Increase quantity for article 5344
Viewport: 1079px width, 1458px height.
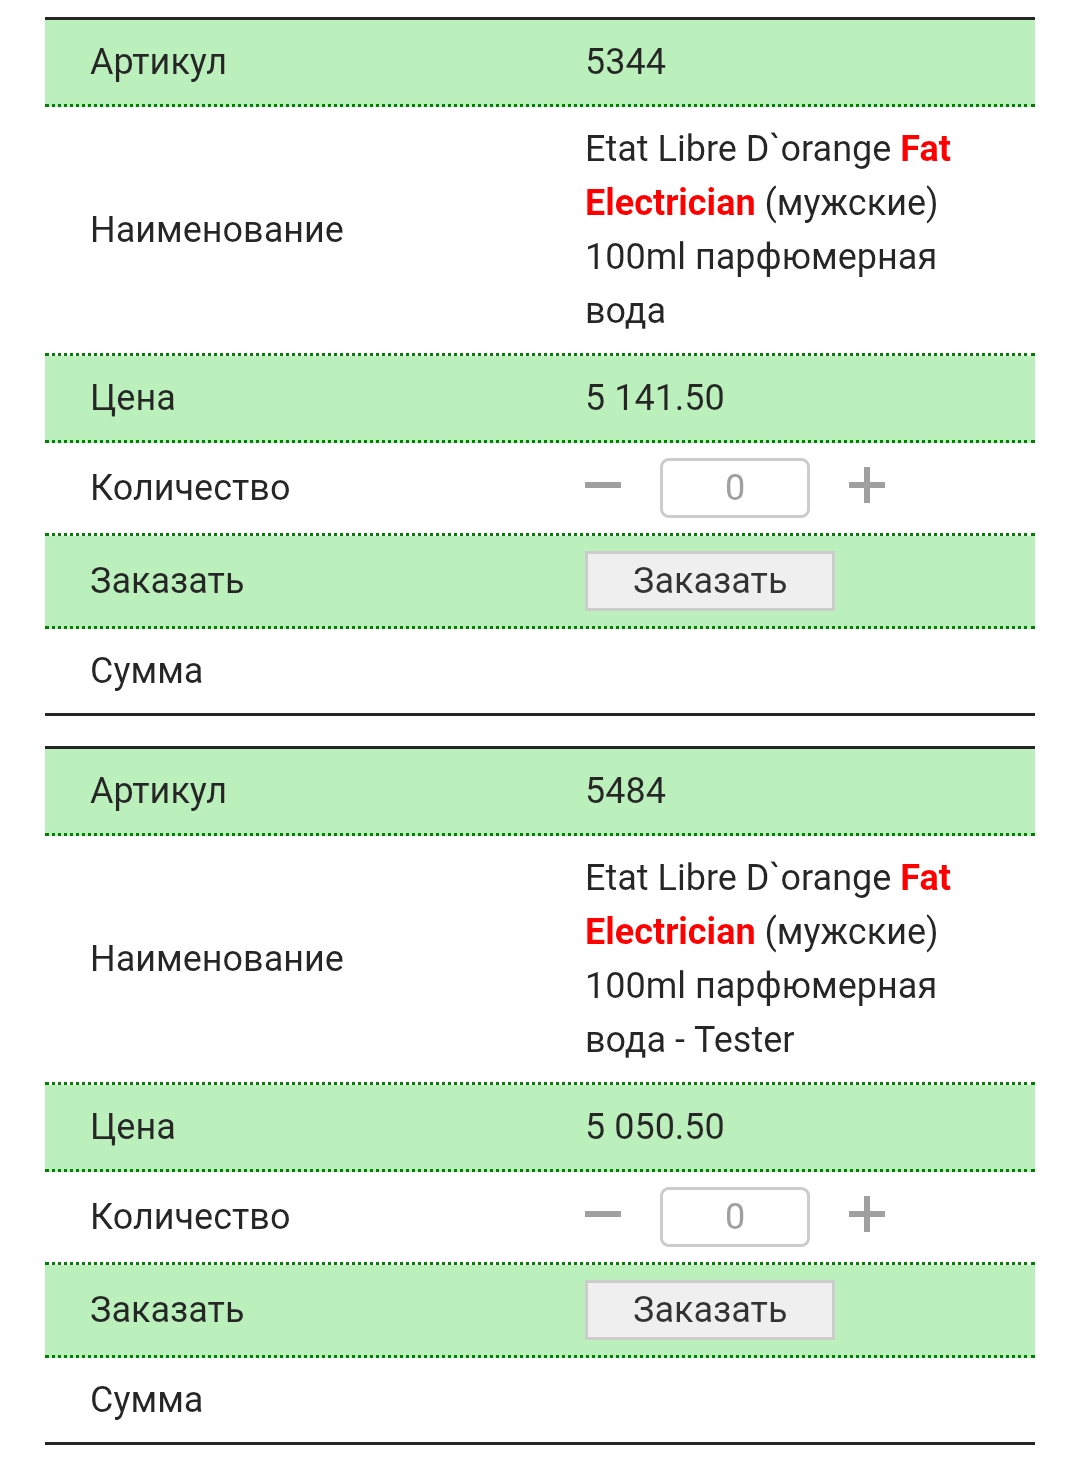coord(867,487)
